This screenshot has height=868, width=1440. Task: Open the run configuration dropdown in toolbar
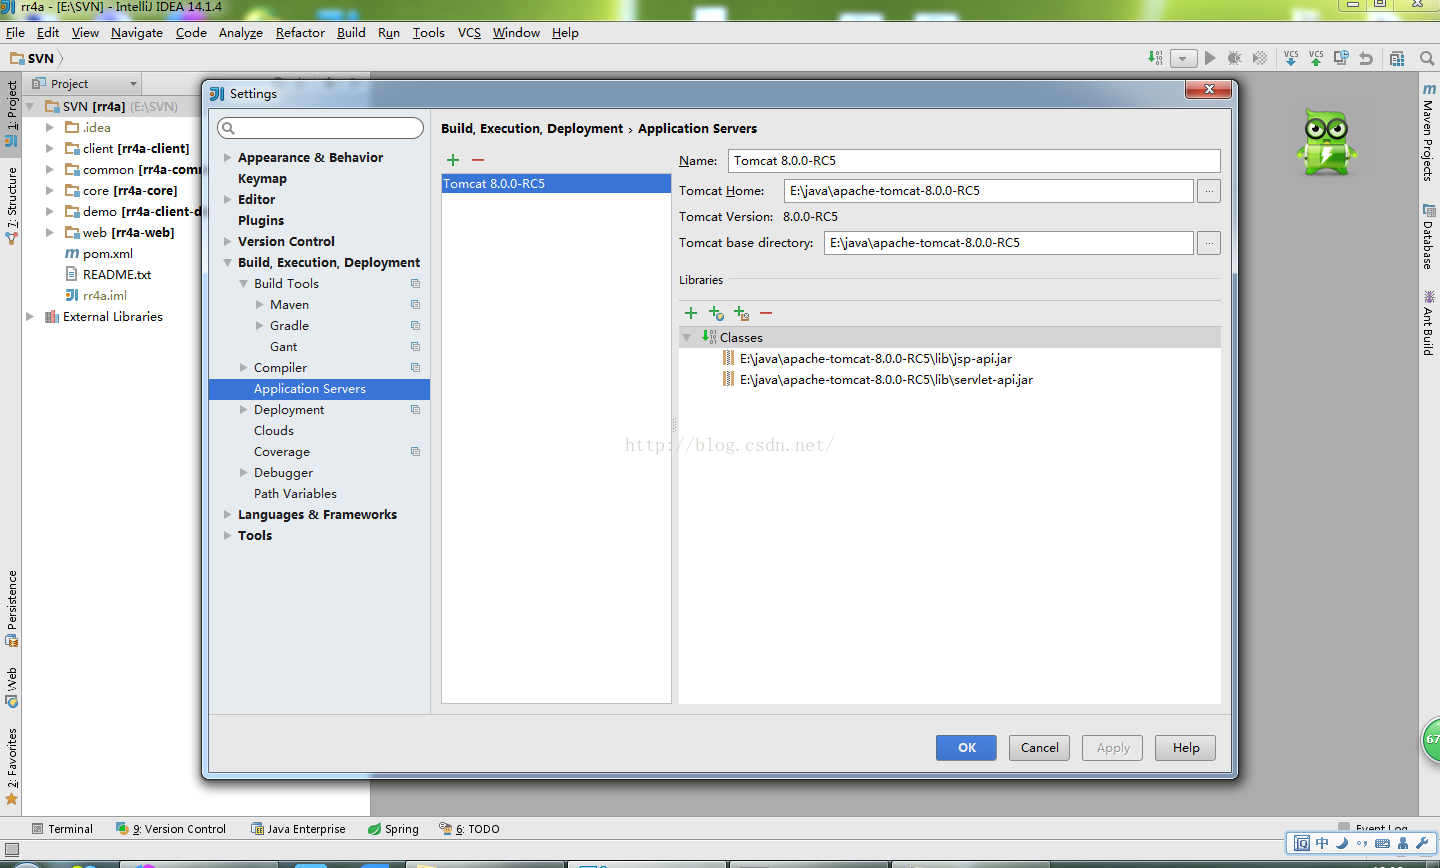tap(1183, 58)
